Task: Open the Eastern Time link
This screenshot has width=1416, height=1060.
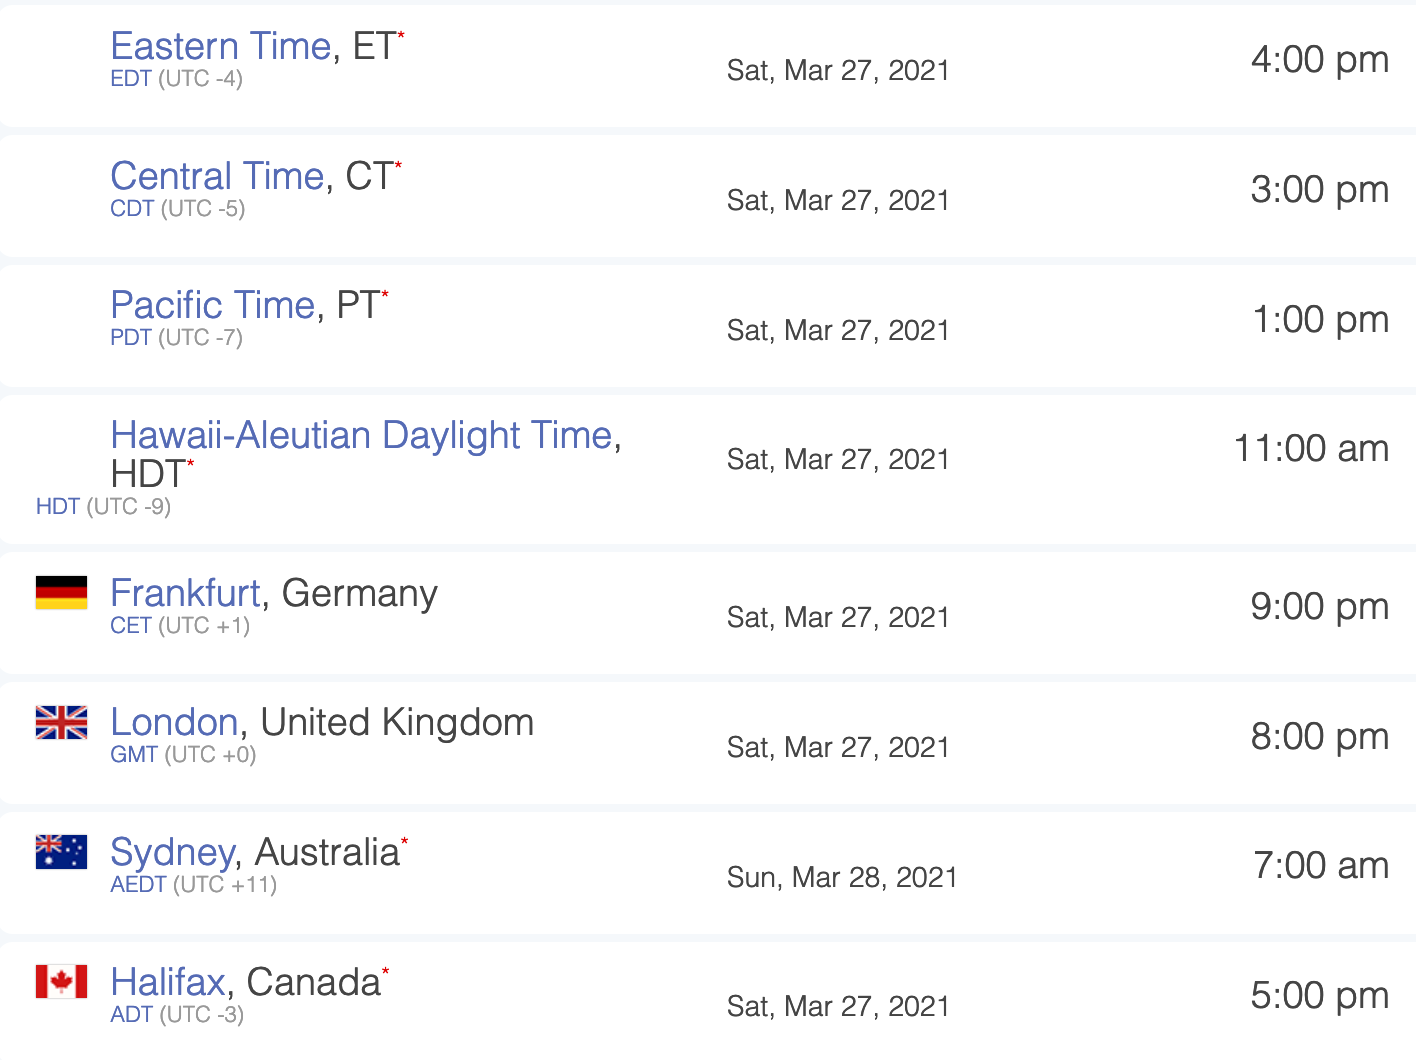Action: point(220,46)
